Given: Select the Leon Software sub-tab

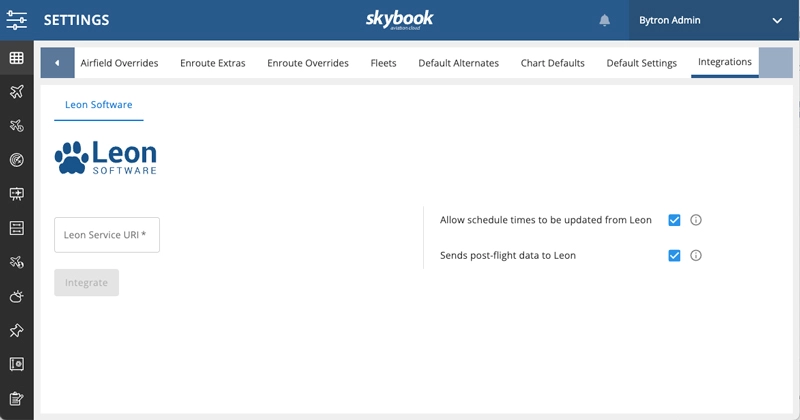Looking at the screenshot, I should (x=98, y=104).
